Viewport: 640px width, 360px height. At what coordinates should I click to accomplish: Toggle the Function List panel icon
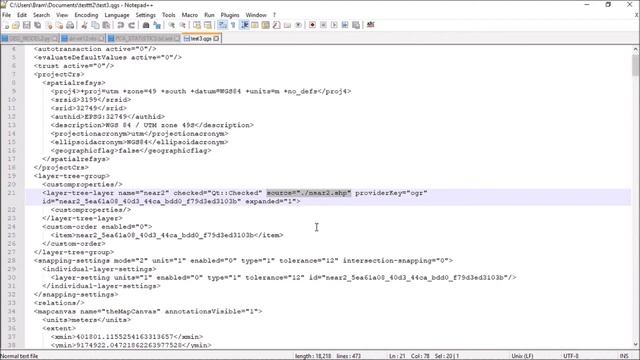276,25
